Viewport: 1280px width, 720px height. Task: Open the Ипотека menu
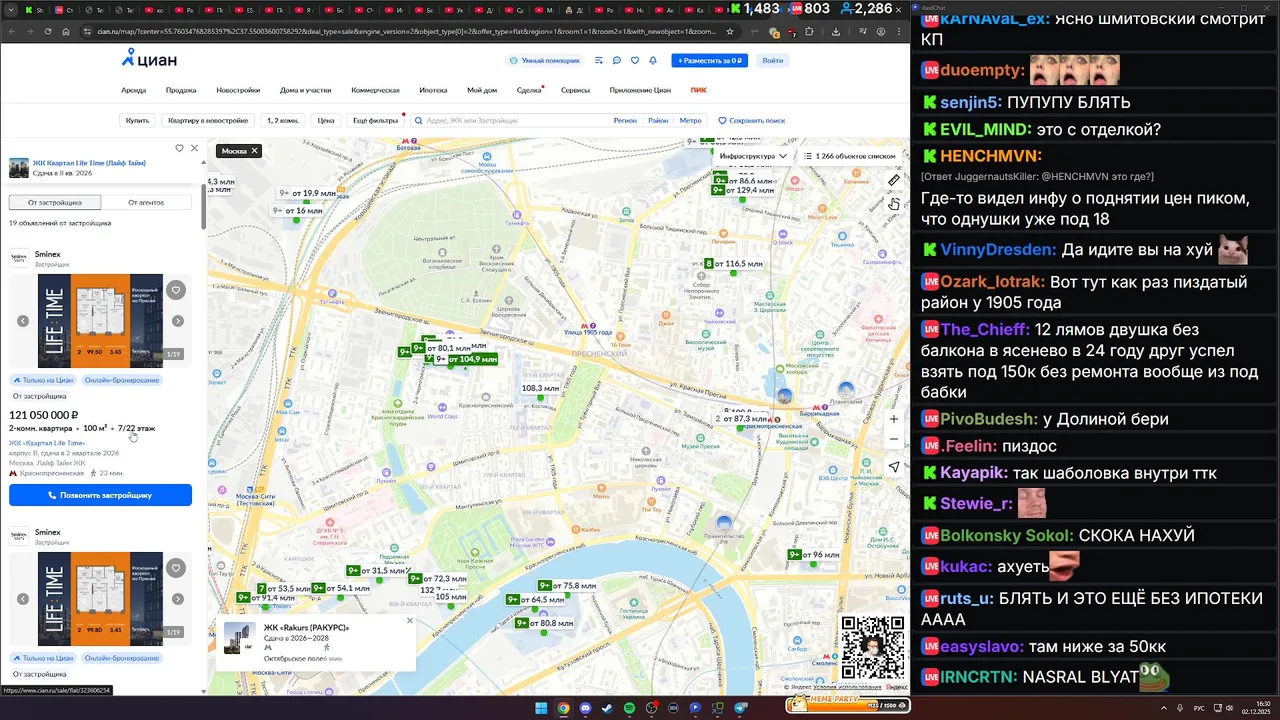click(433, 90)
